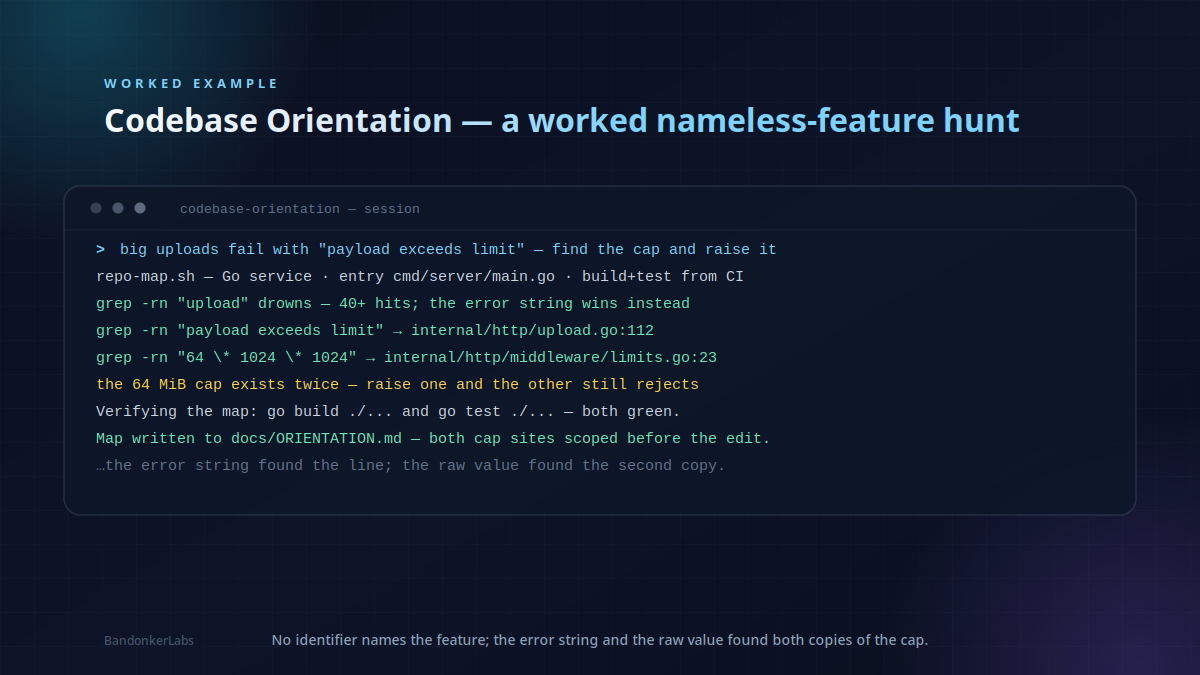This screenshot has width=1200, height=675.
Task: Click the line 'Verifying the map: go build ./...'
Action: [x=388, y=412]
